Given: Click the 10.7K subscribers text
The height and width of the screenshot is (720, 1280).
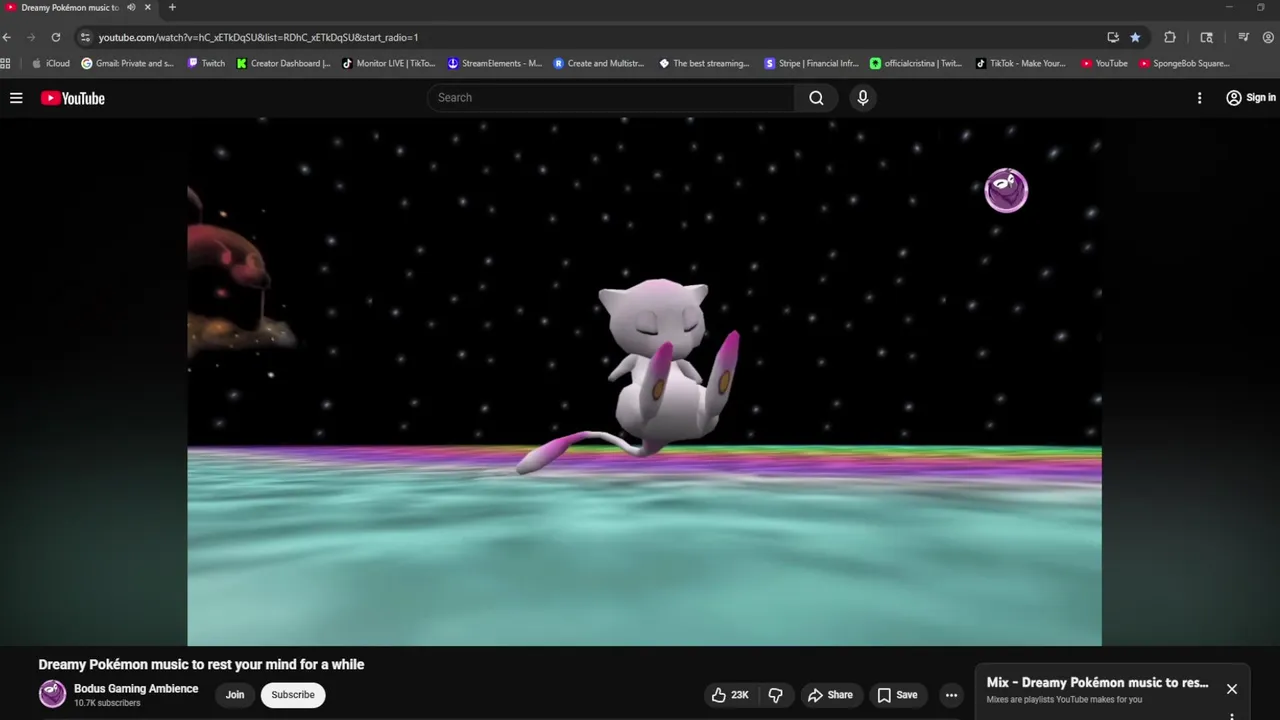Looking at the screenshot, I should pyautogui.click(x=107, y=703).
